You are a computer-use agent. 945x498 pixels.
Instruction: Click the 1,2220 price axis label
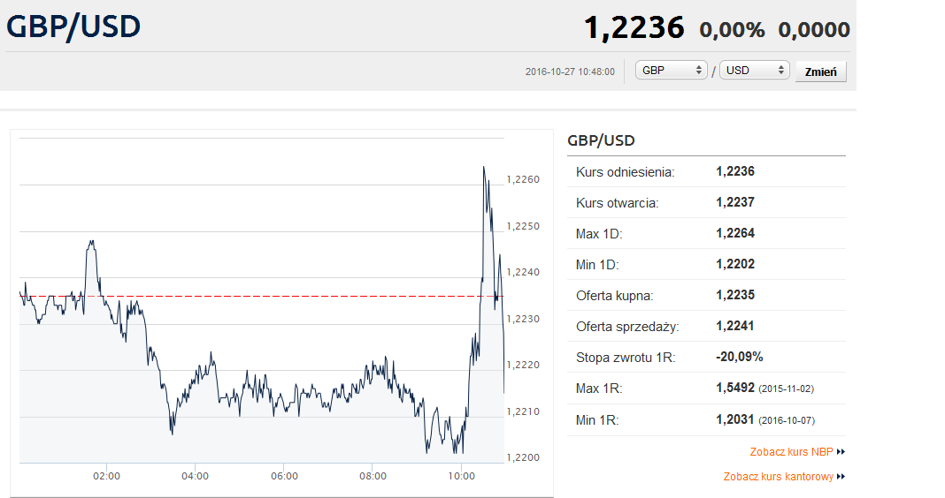click(523, 365)
